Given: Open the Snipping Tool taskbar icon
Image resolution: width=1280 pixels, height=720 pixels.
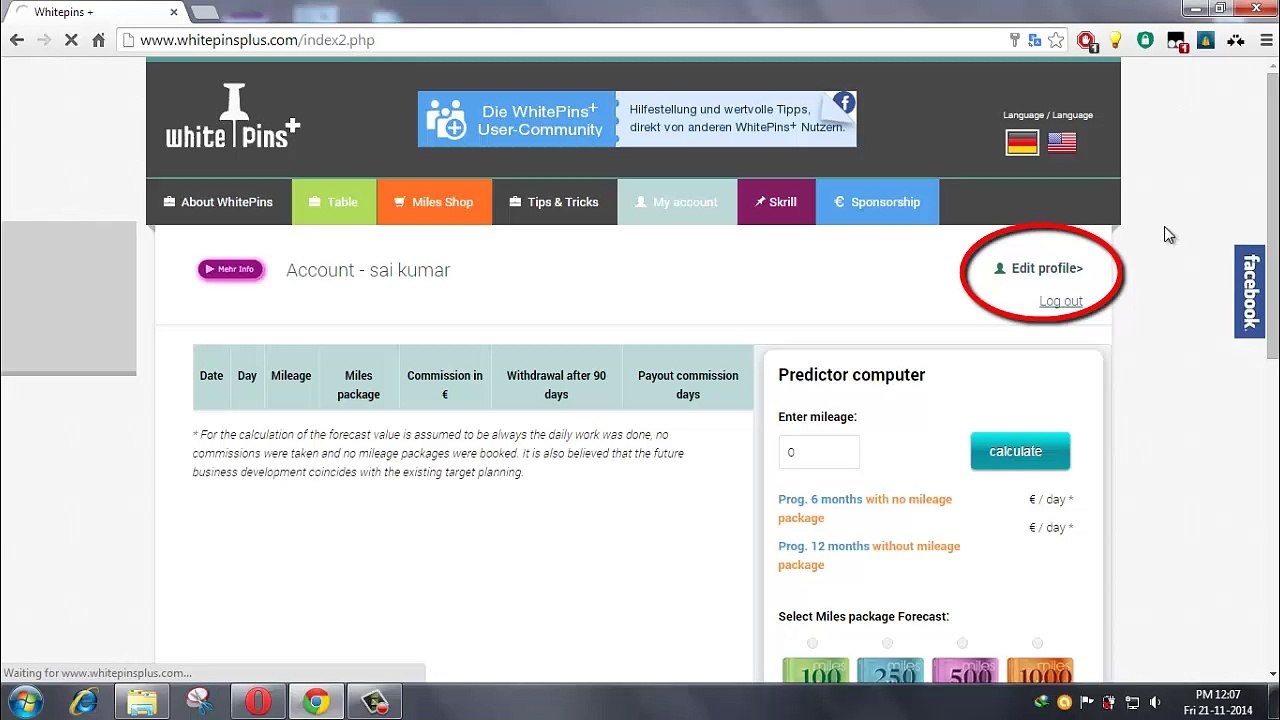Looking at the screenshot, I should point(200,702).
